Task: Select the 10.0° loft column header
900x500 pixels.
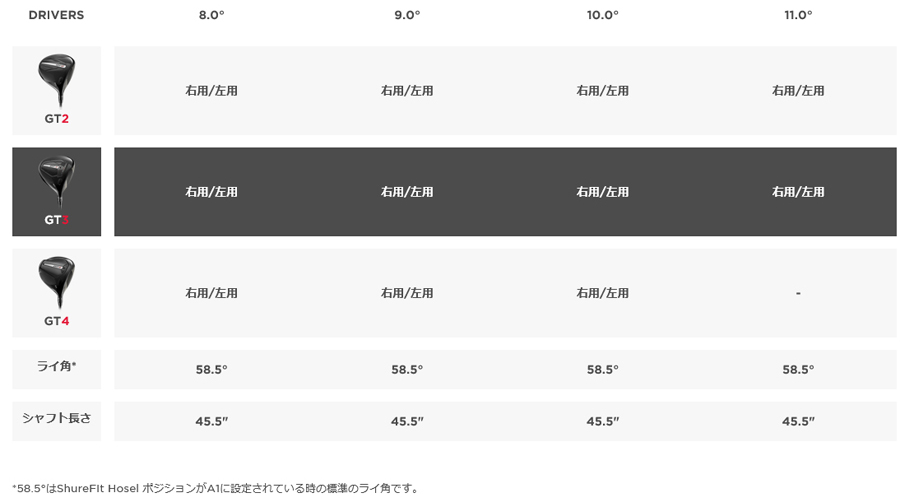Action: pos(602,15)
